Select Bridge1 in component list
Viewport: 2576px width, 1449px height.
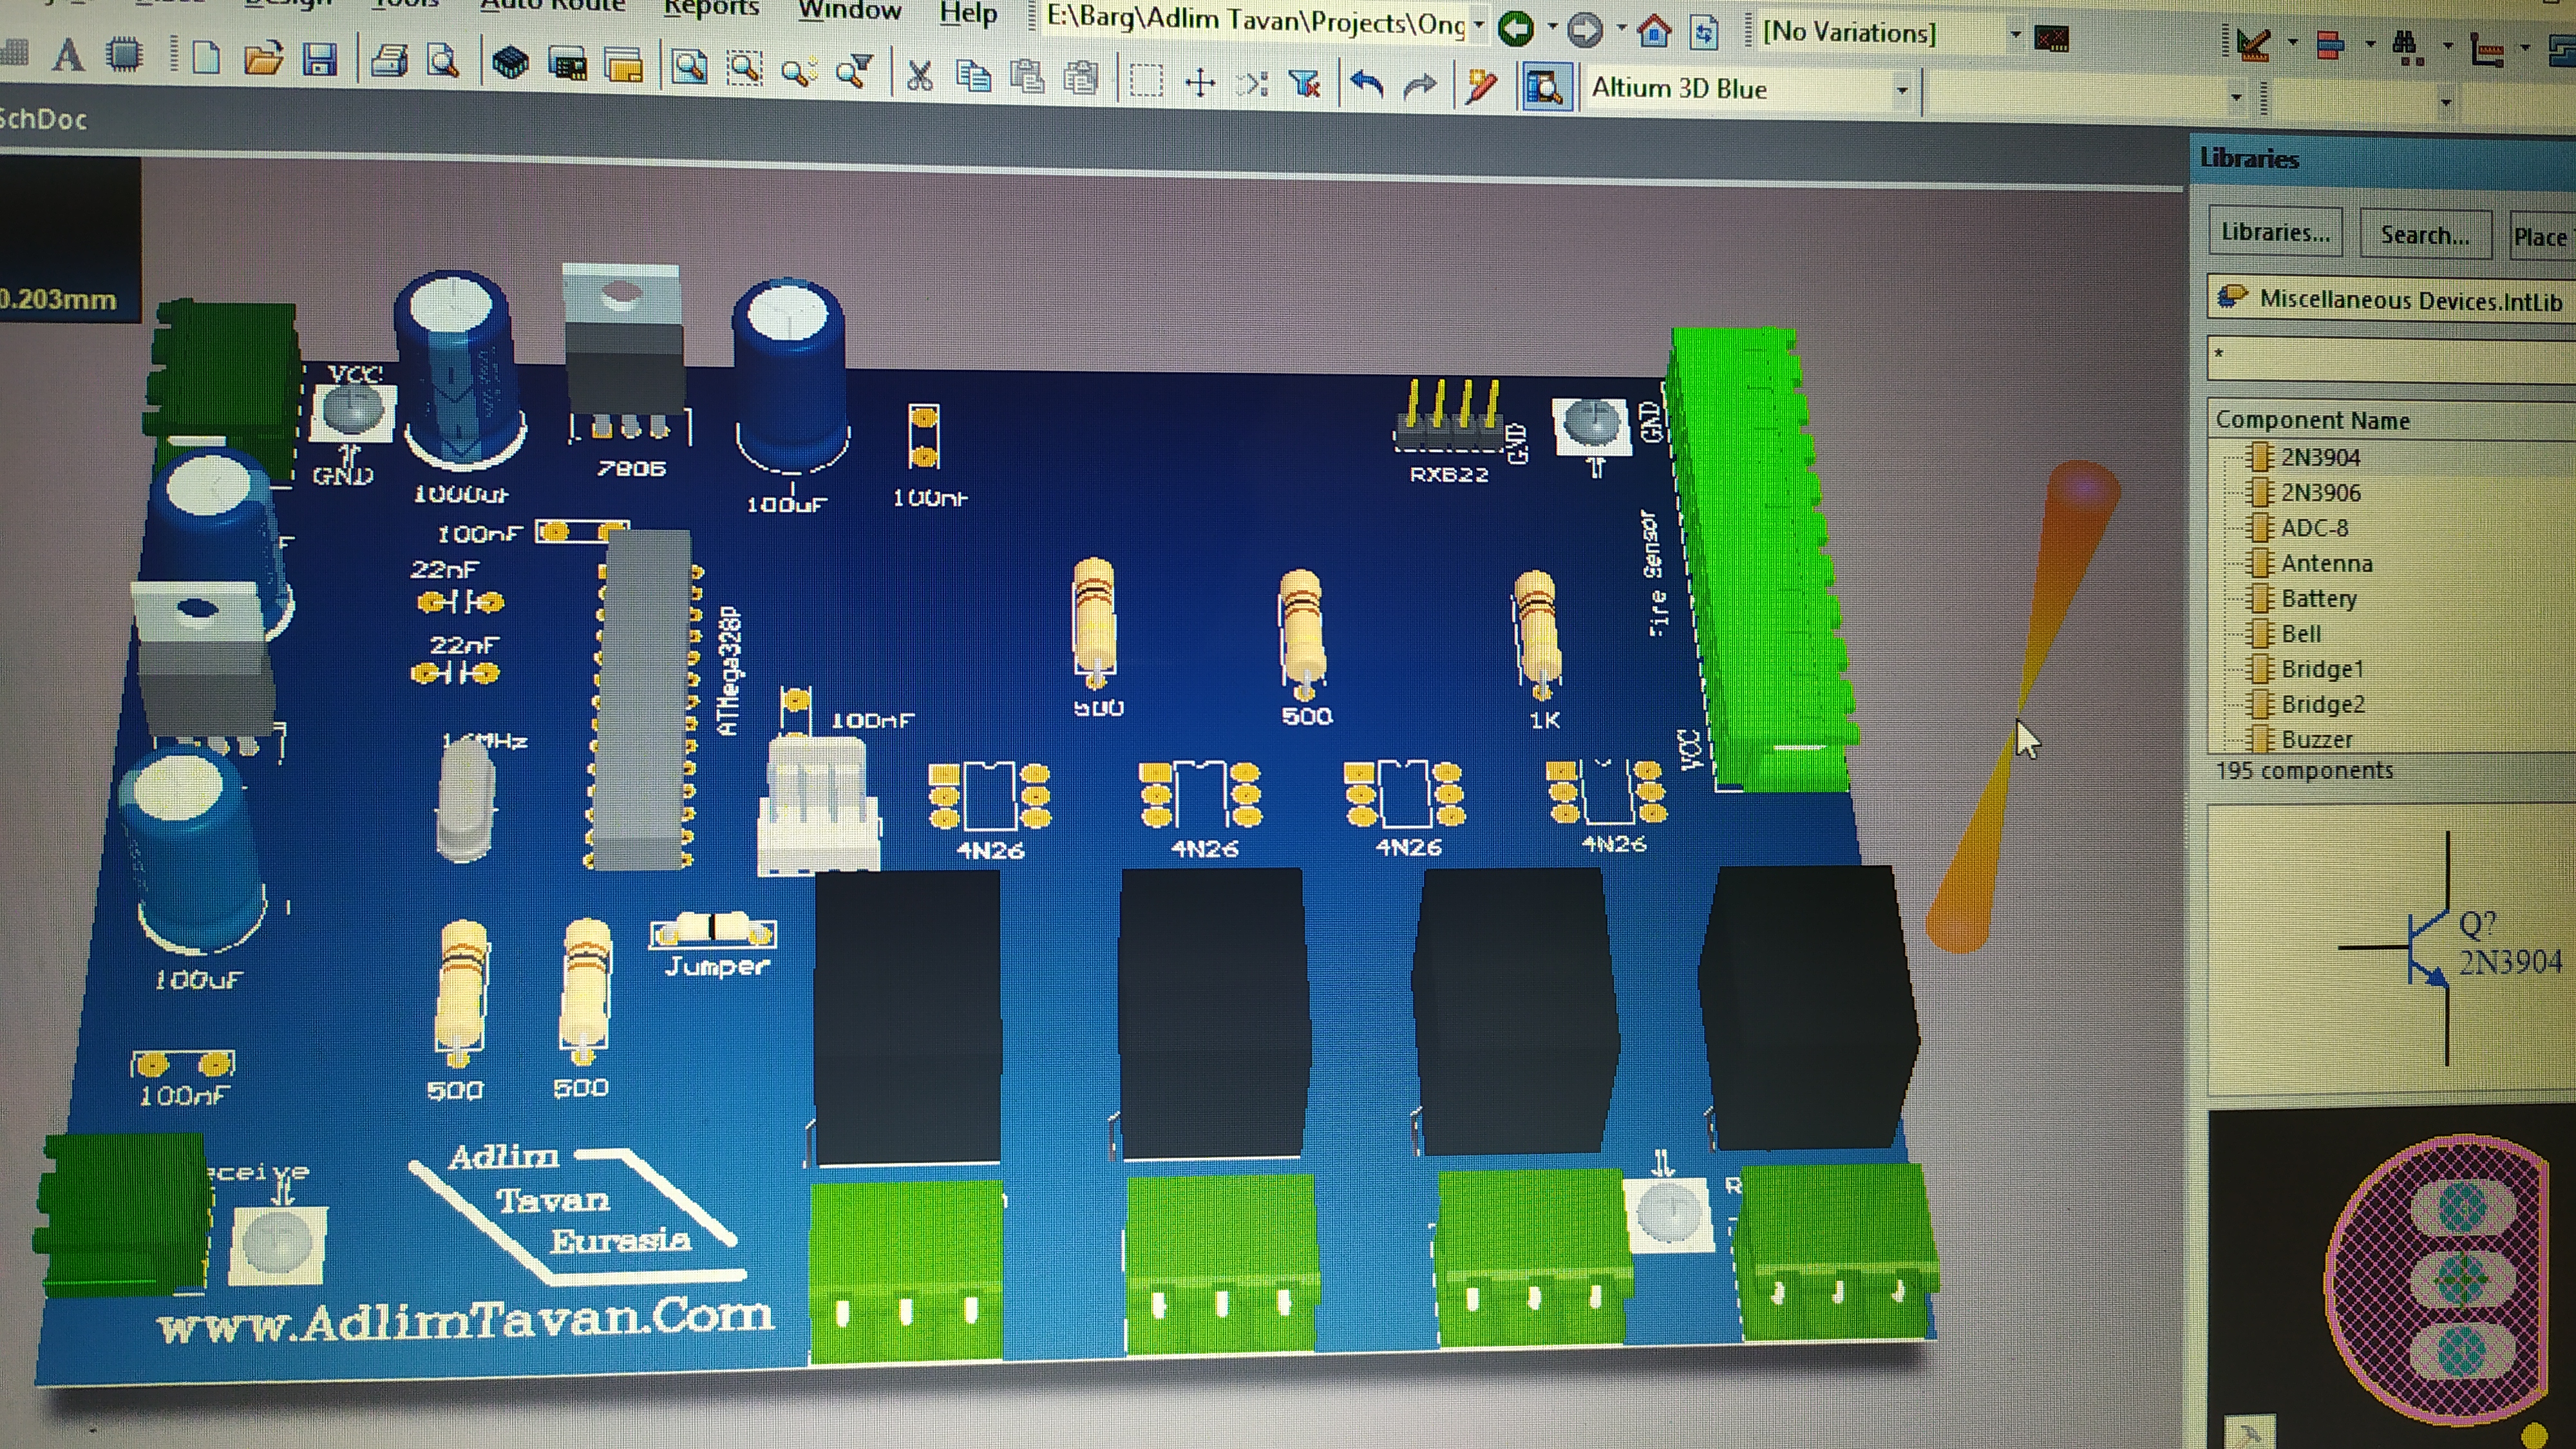pos(2322,669)
